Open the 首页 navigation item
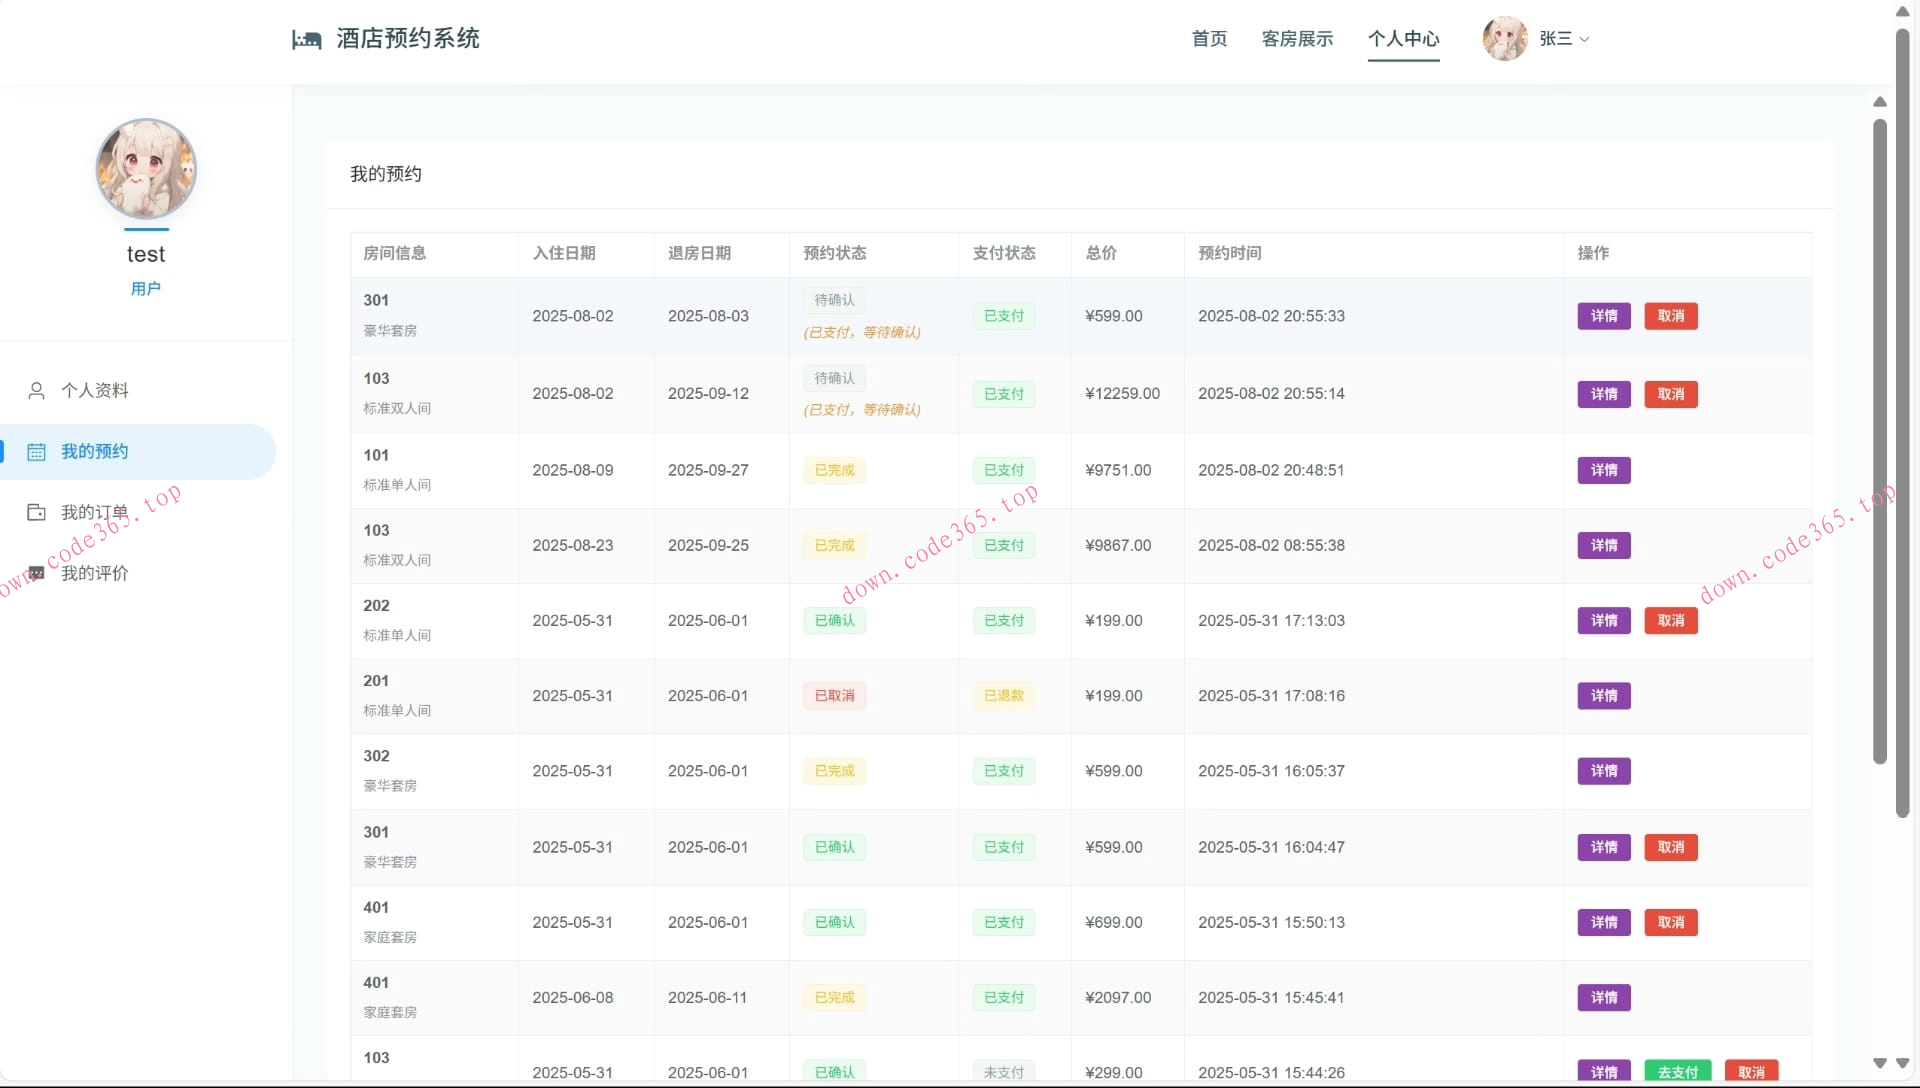This screenshot has width=1920, height=1088. click(x=1209, y=39)
